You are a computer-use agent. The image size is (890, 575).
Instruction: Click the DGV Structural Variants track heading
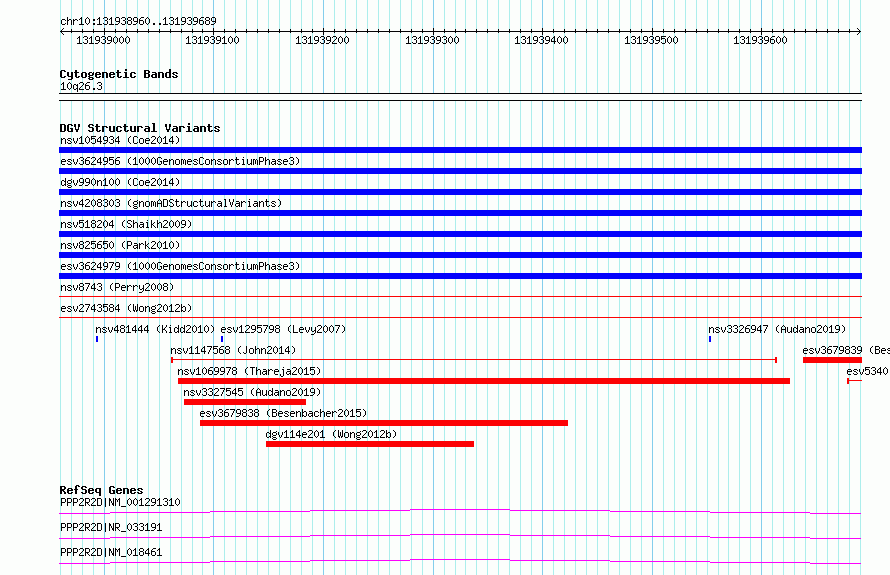(x=140, y=128)
